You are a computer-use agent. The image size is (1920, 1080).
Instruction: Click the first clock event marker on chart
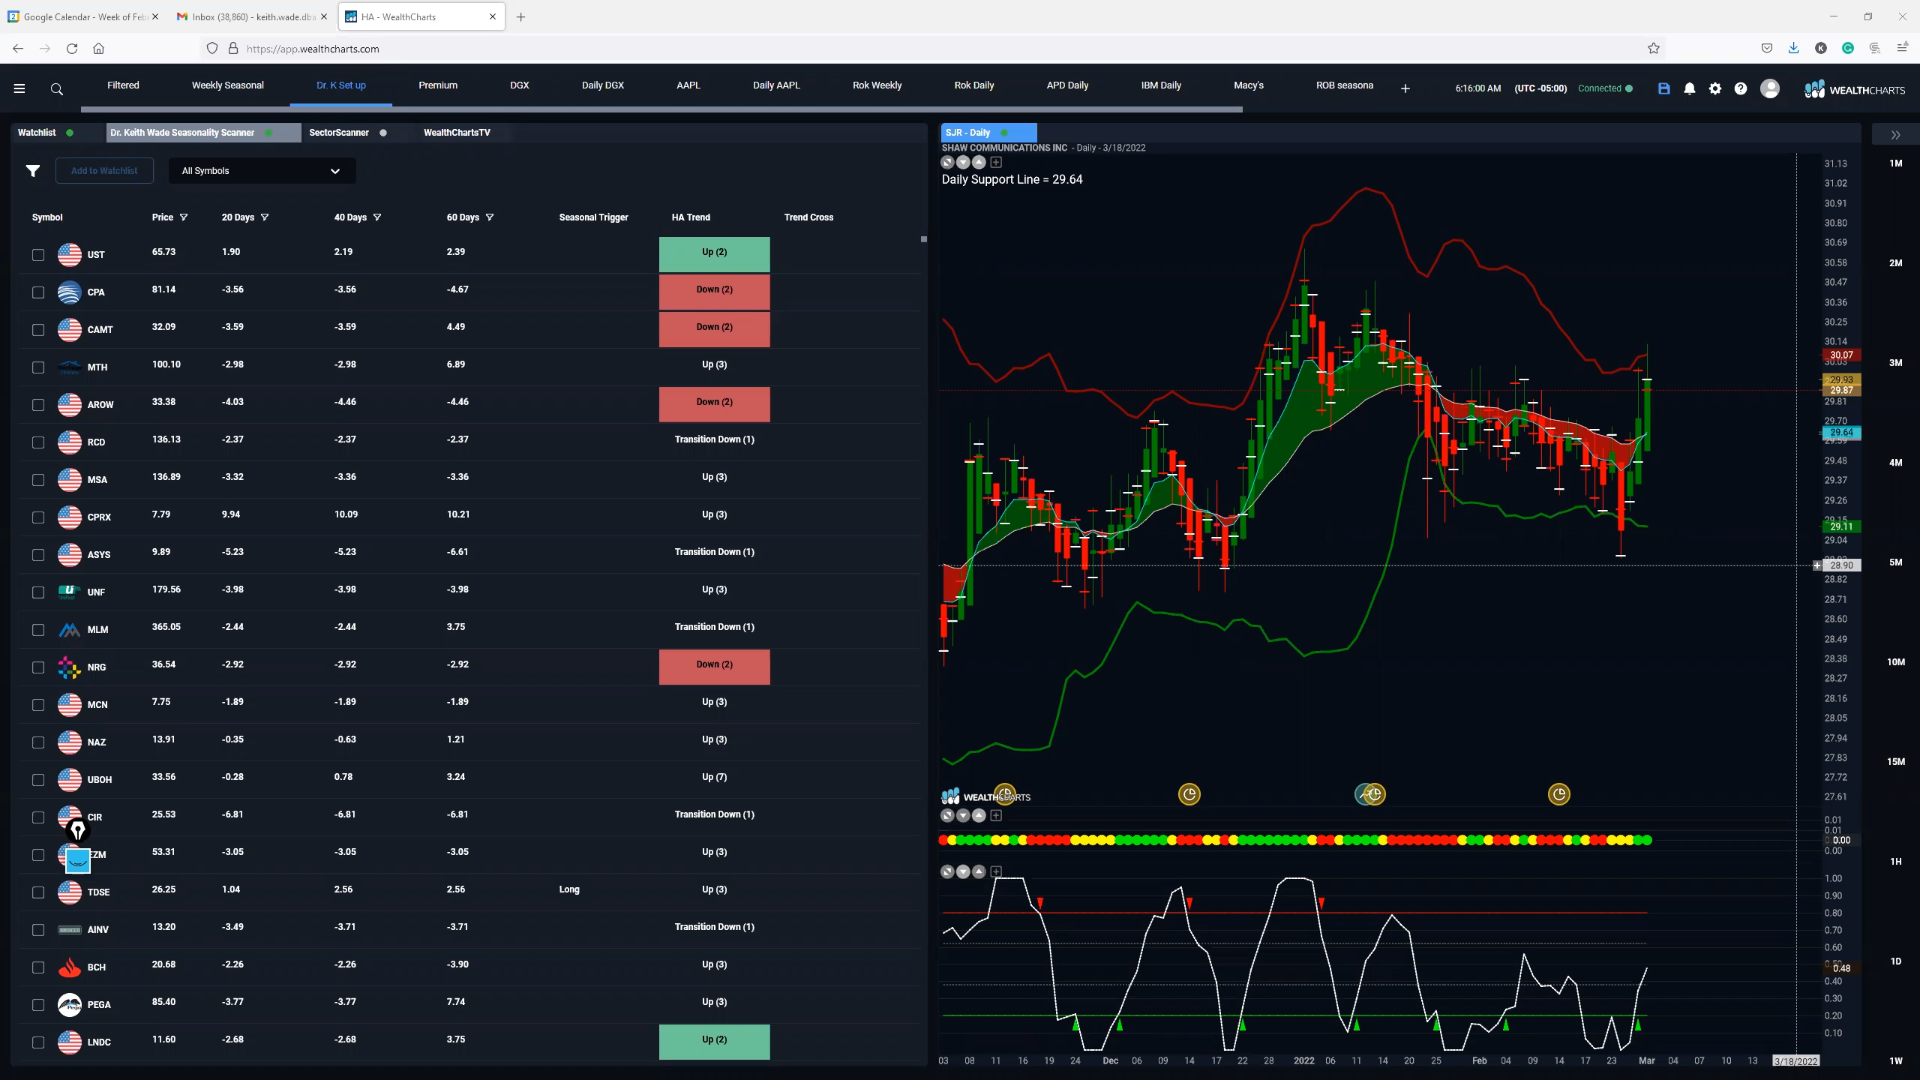(1005, 793)
